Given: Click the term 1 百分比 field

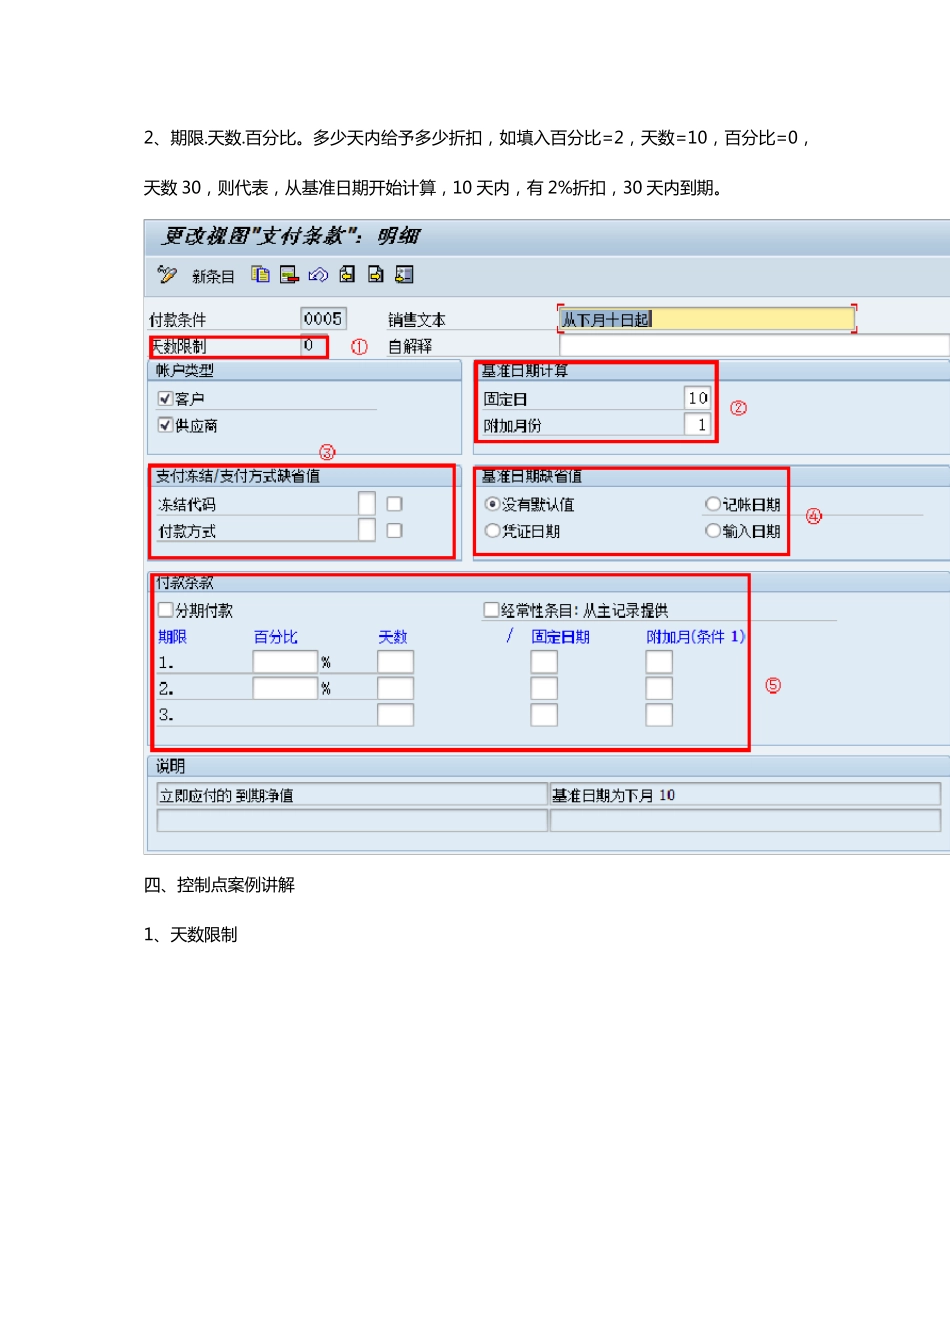Looking at the screenshot, I should click(285, 662).
